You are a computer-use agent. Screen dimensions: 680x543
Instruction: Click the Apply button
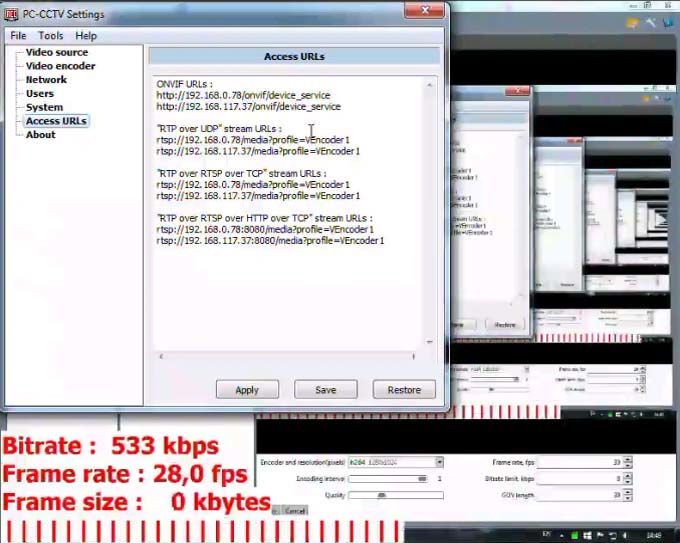click(x=247, y=389)
